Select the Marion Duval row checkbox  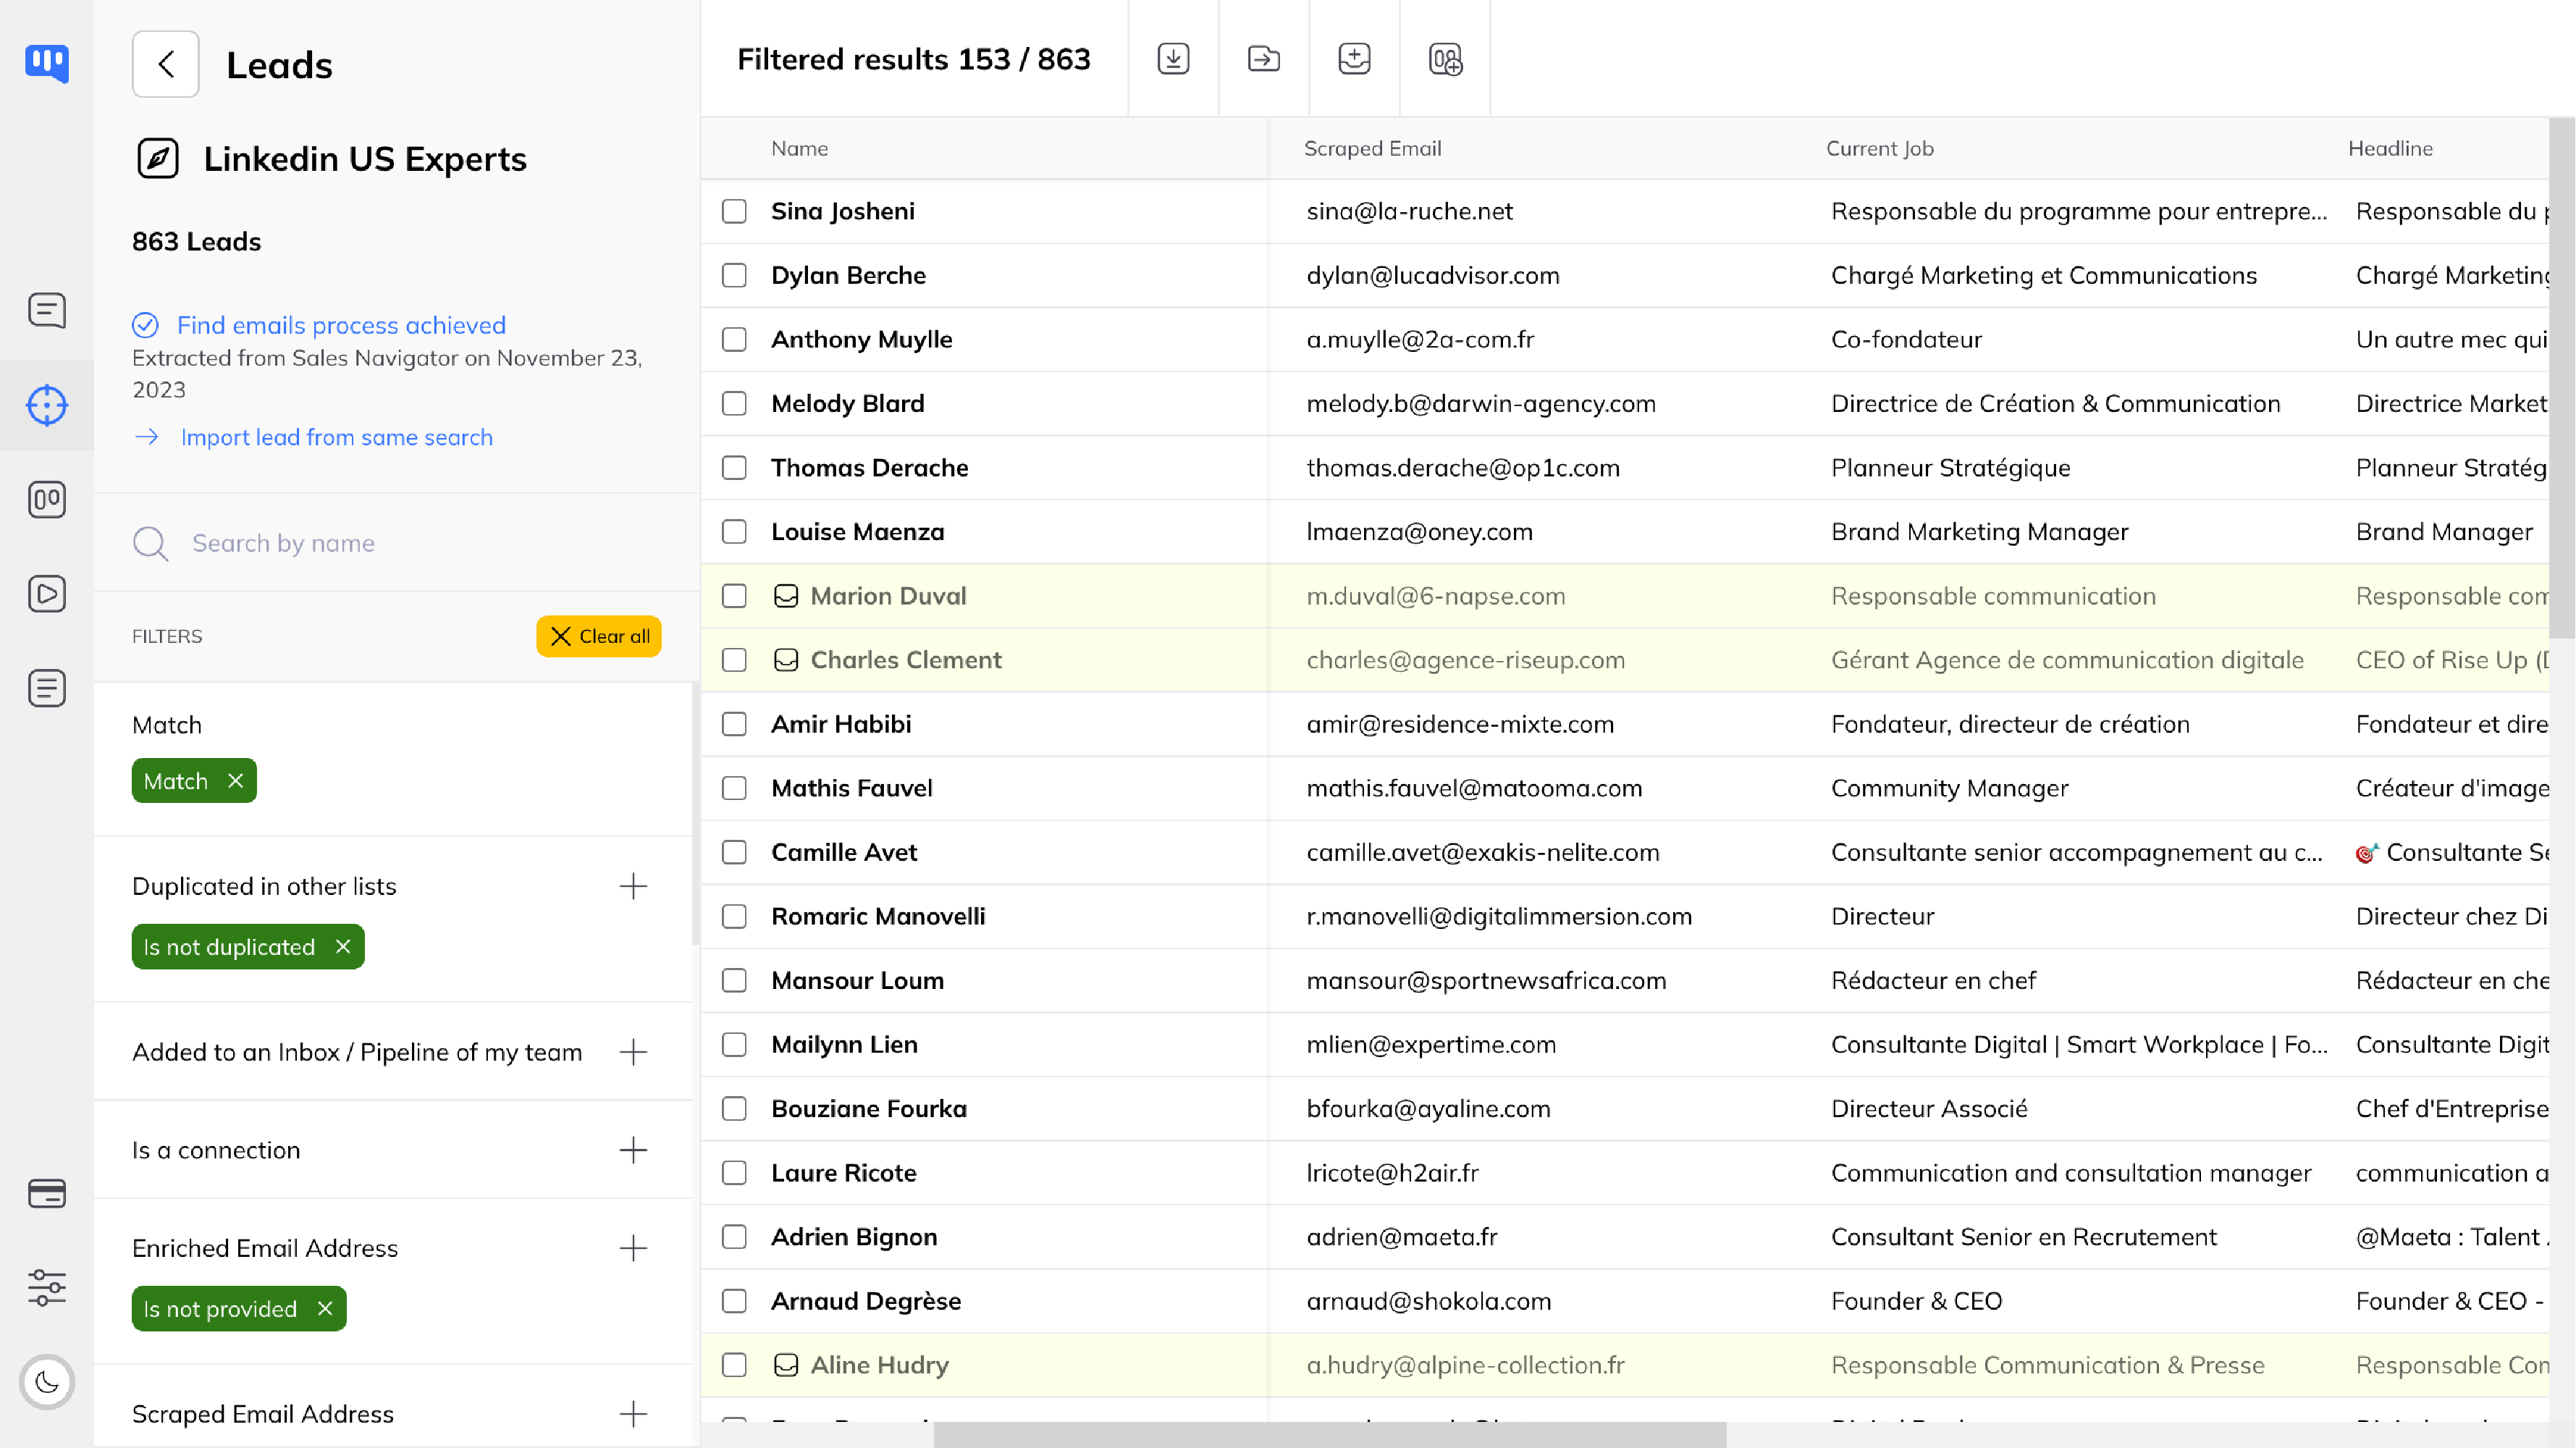[x=734, y=596]
